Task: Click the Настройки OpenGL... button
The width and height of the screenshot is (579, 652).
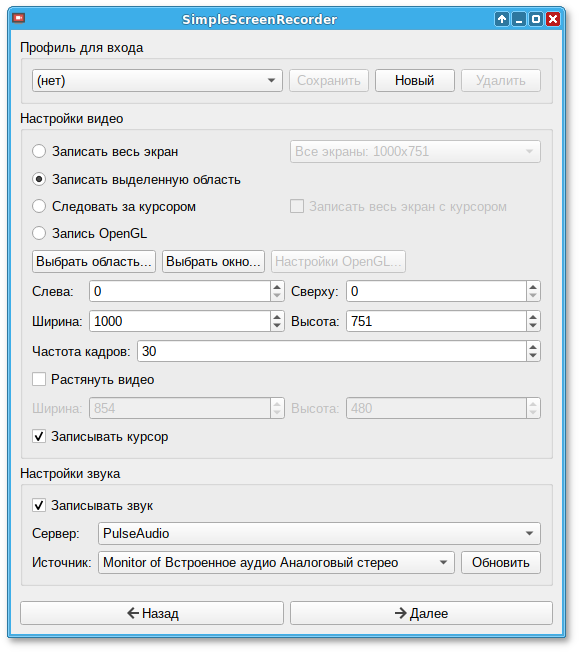Action: [338, 262]
